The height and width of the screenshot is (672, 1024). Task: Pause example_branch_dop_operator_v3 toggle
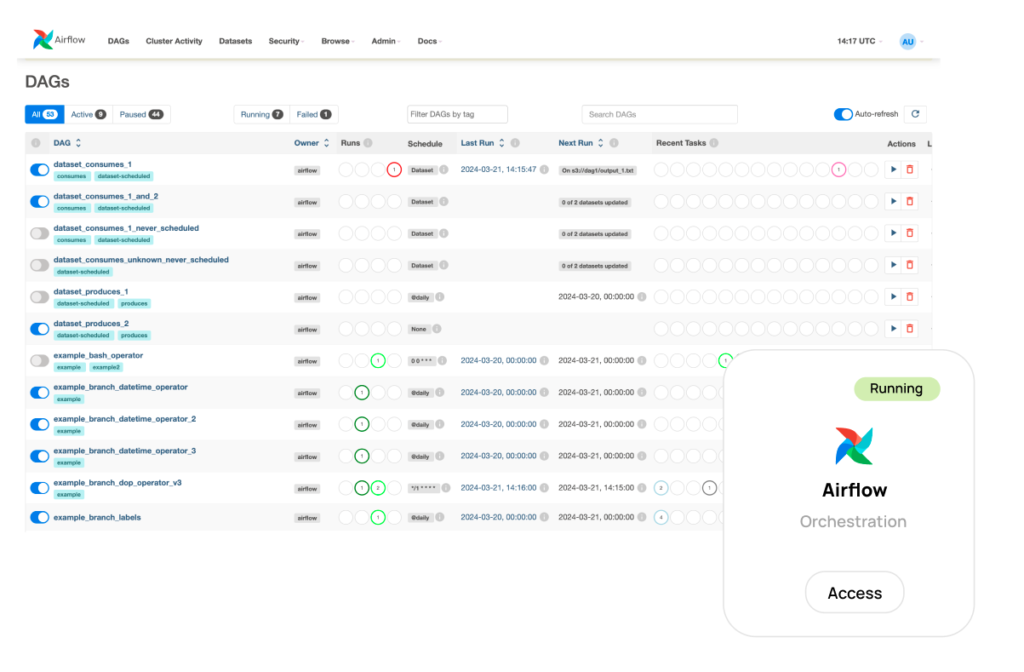point(40,488)
